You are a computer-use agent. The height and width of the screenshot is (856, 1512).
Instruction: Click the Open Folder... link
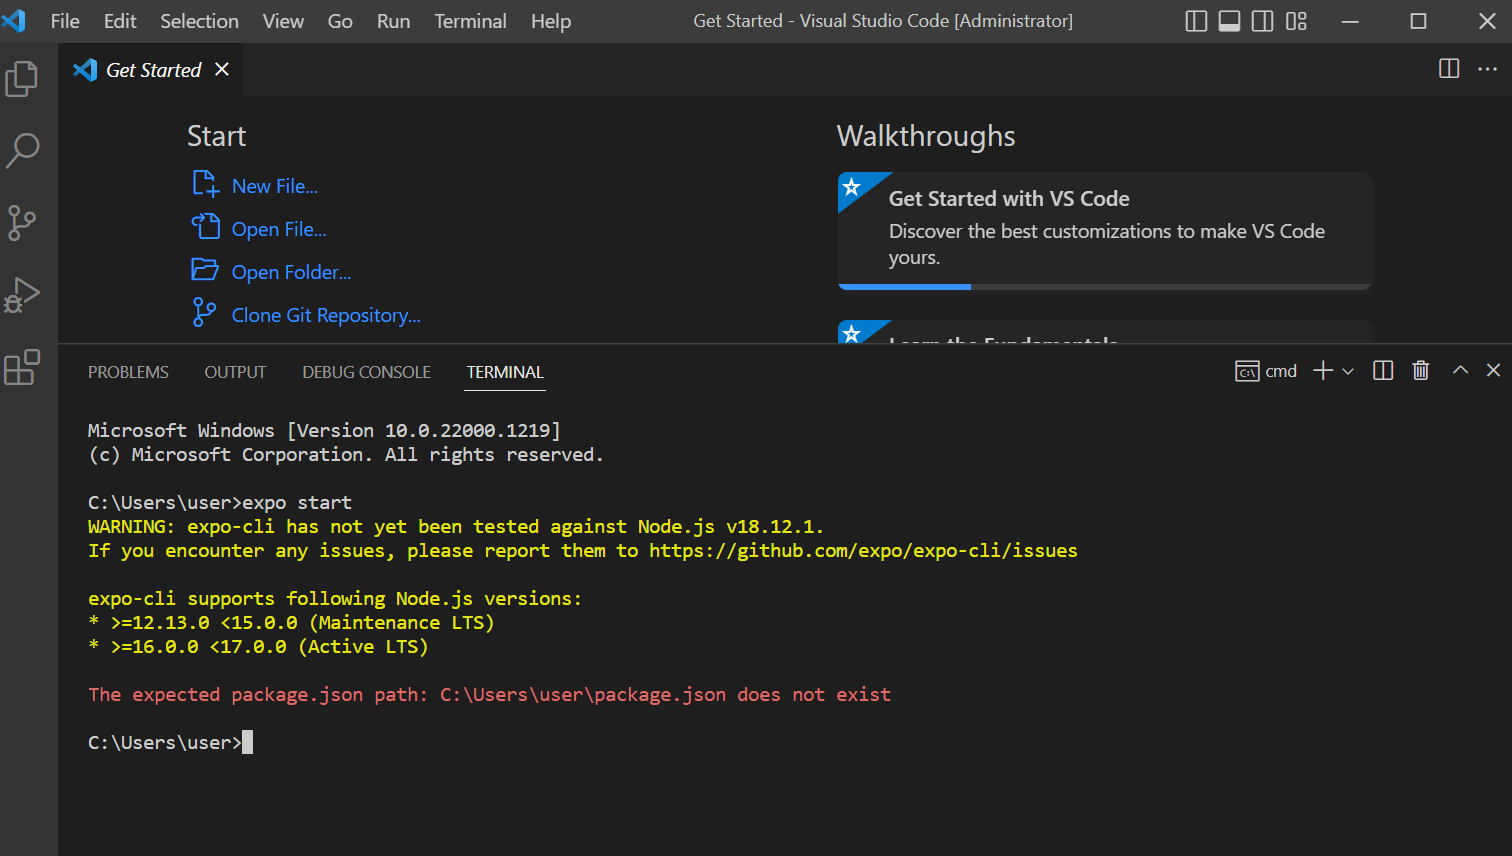pos(291,272)
